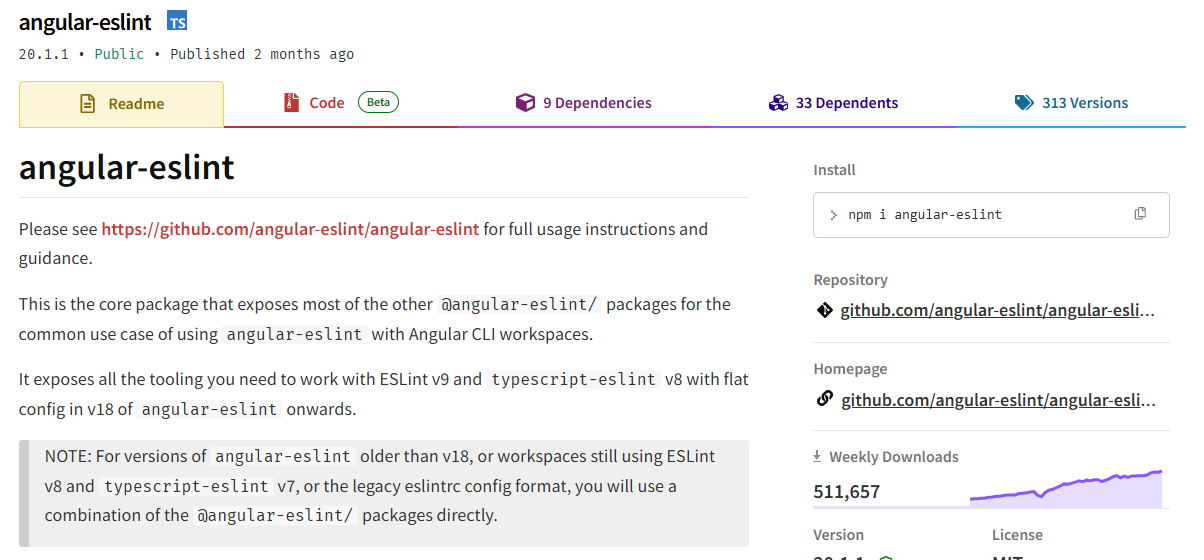Click the 20.1.1 version text
The height and width of the screenshot is (560, 1204).
click(43, 54)
